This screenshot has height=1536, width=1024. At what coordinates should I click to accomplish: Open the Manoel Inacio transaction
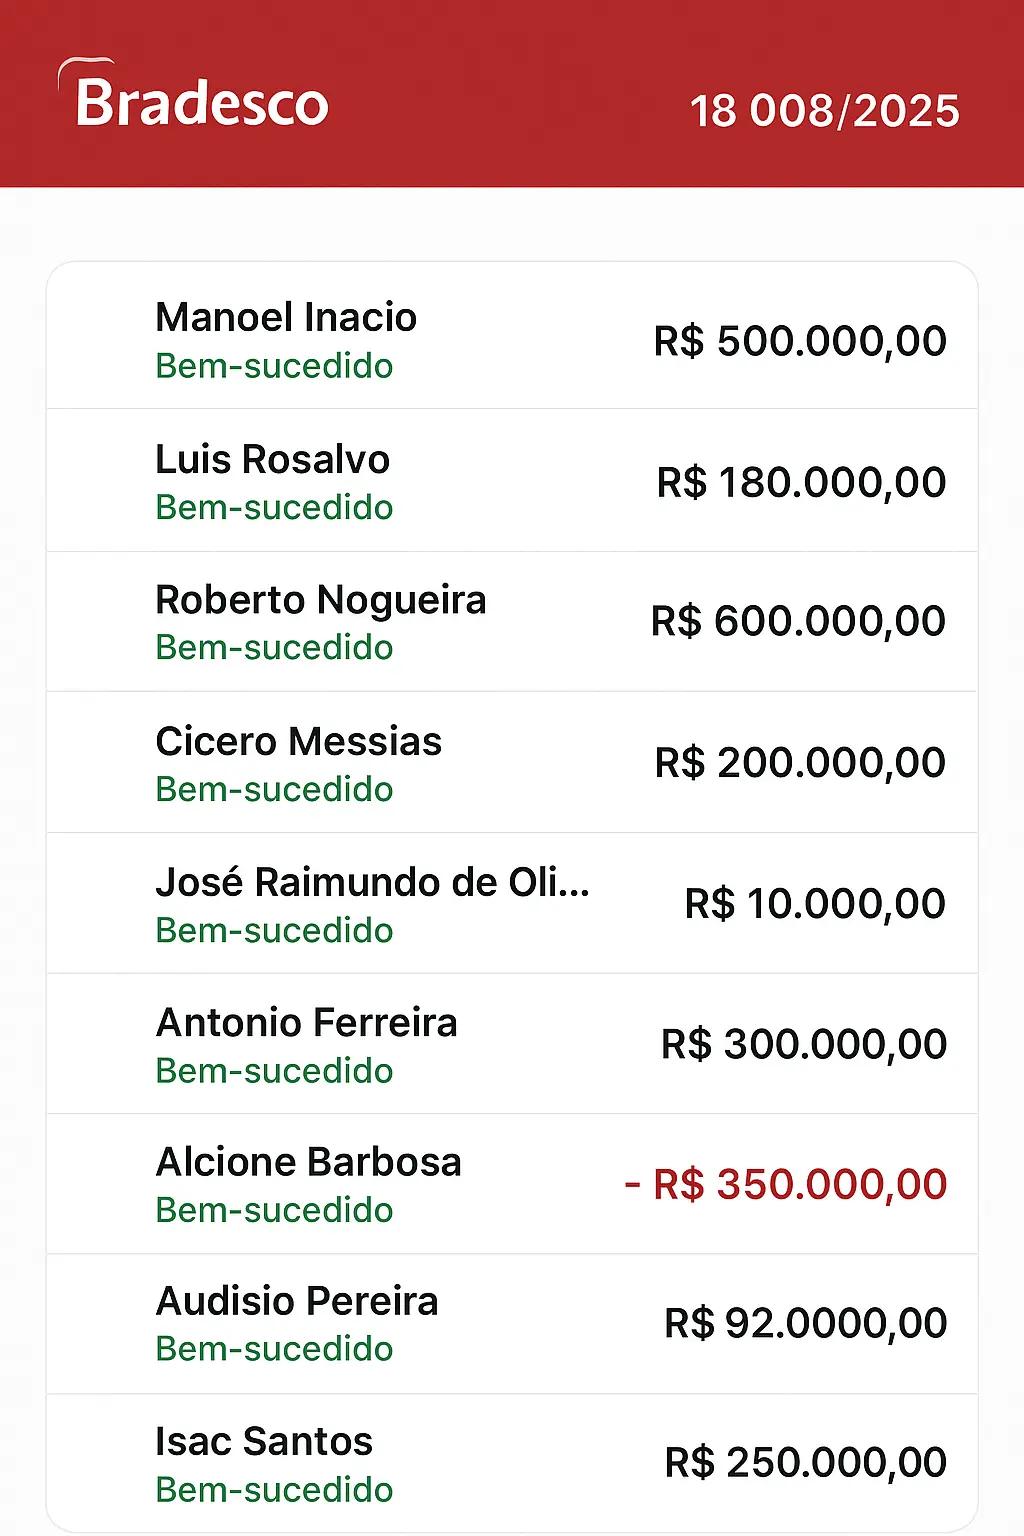512,337
